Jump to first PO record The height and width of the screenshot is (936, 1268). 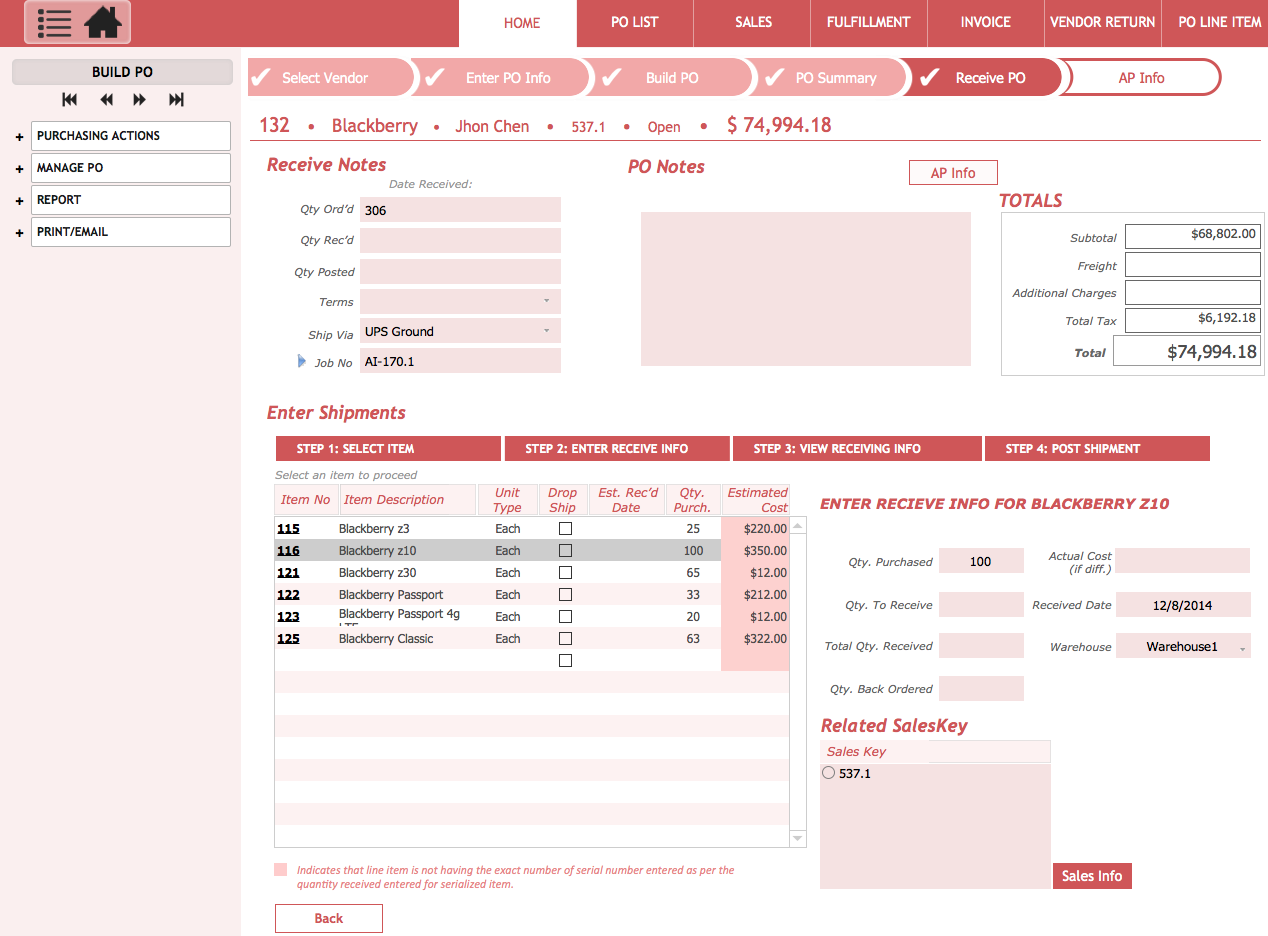coord(69,99)
